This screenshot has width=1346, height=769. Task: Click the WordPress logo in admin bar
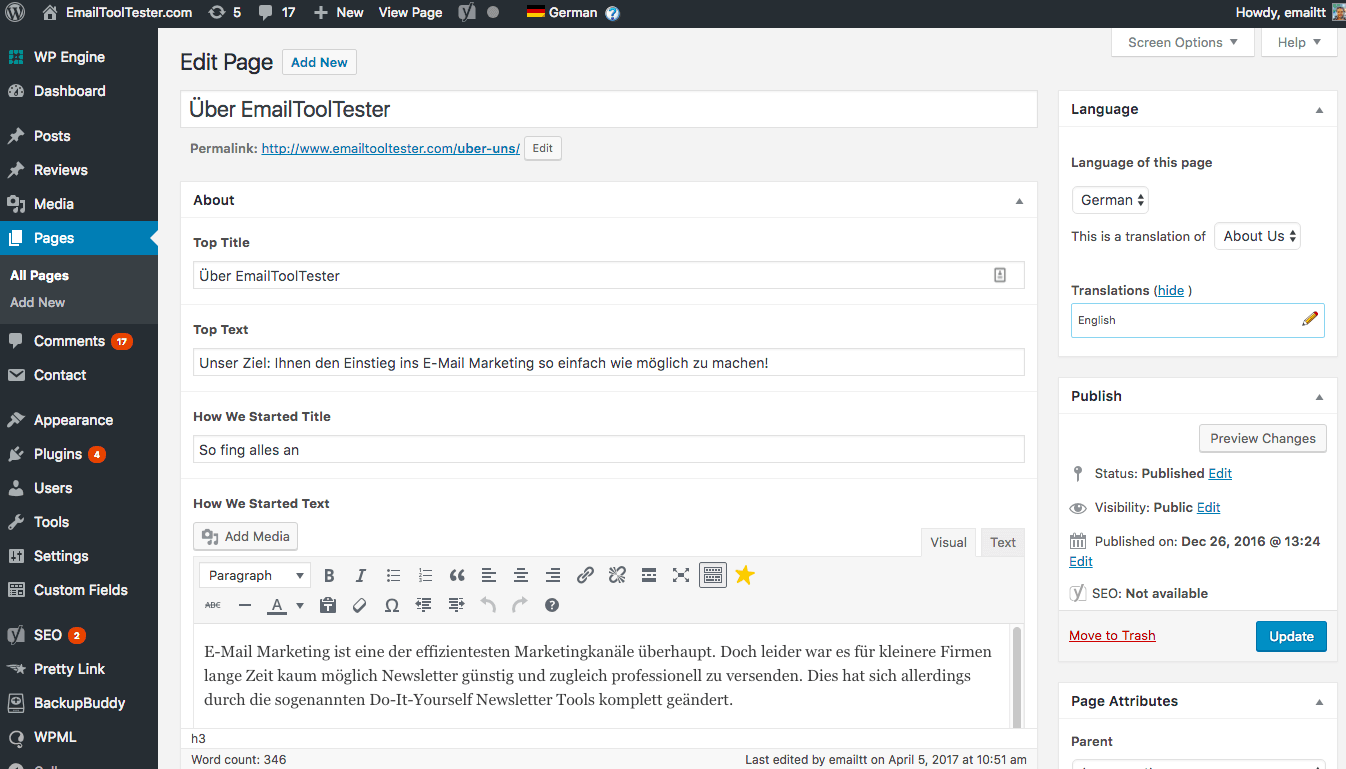16,13
